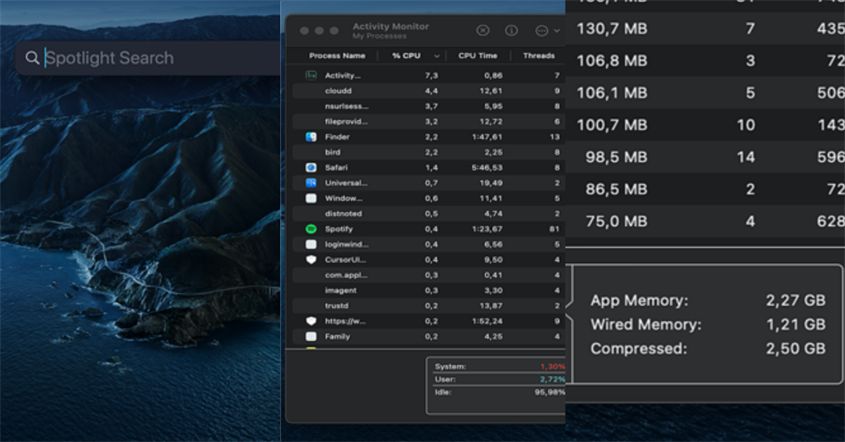845x442 pixels.
Task: Click the Idle CPU percentage 95,98%
Action: tap(550, 392)
